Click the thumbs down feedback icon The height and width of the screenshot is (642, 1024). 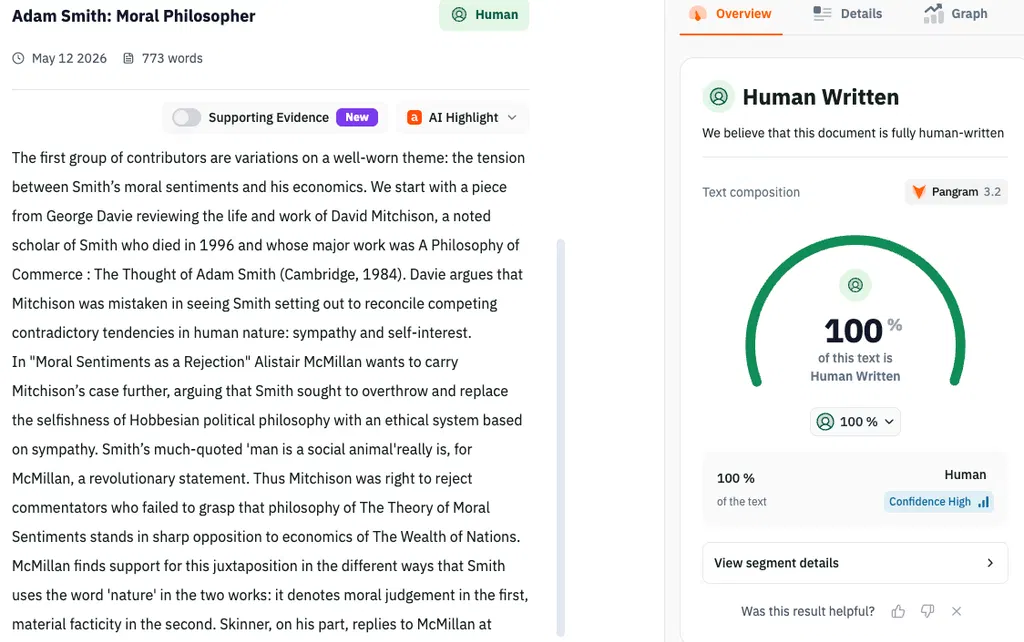[927, 611]
